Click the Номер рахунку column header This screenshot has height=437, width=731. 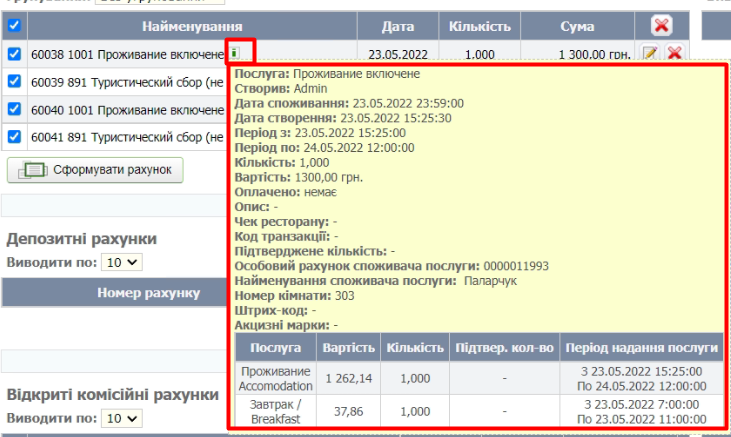149,293
